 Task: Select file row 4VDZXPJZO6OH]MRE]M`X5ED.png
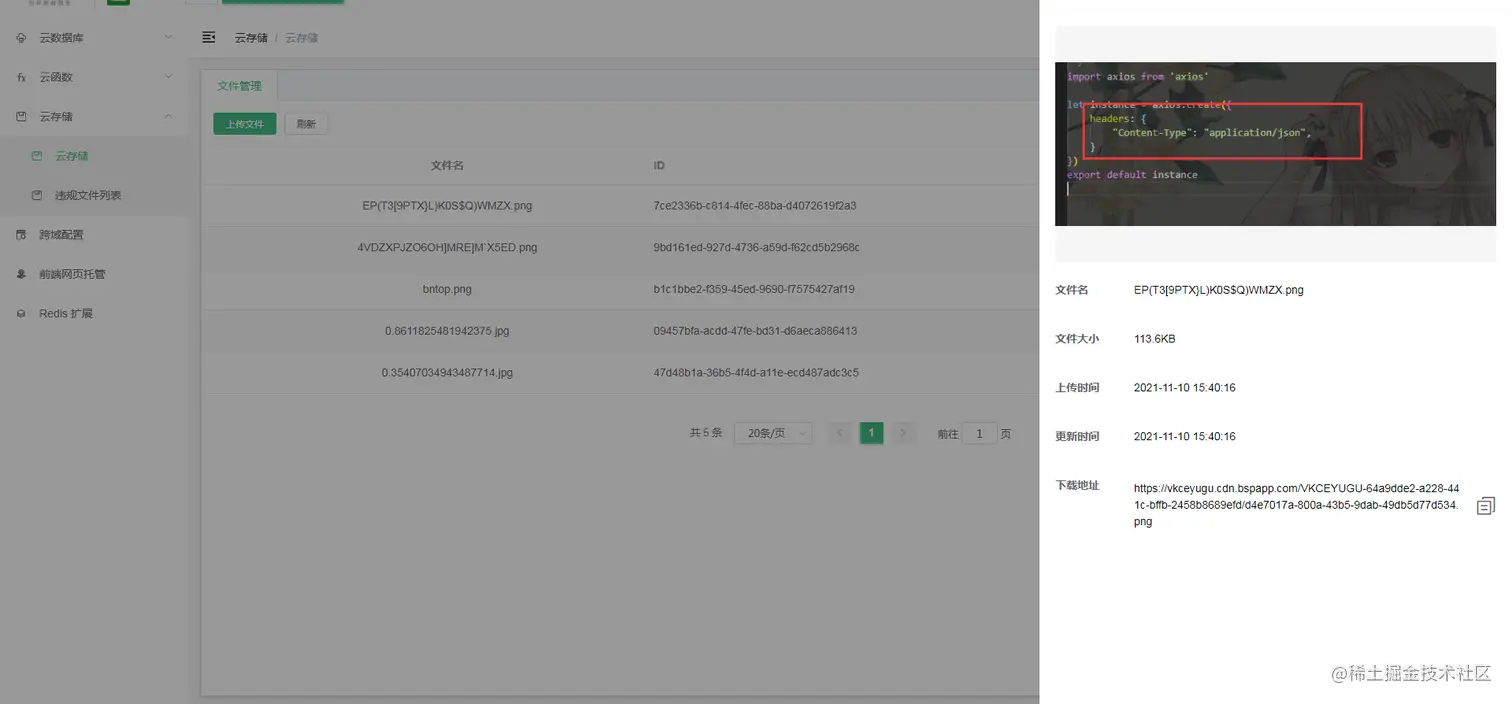tap(620, 247)
